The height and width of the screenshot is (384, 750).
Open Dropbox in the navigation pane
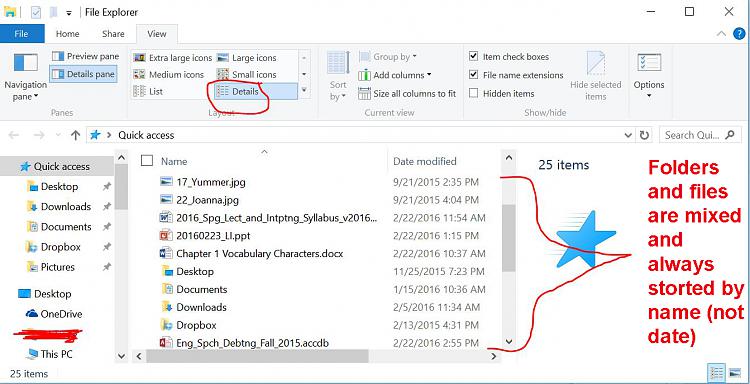point(61,247)
